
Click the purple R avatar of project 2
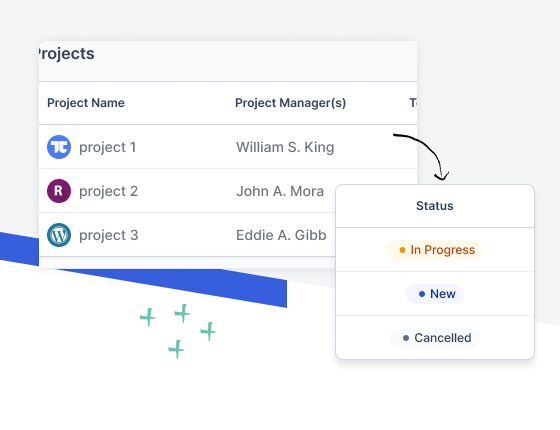[59, 191]
